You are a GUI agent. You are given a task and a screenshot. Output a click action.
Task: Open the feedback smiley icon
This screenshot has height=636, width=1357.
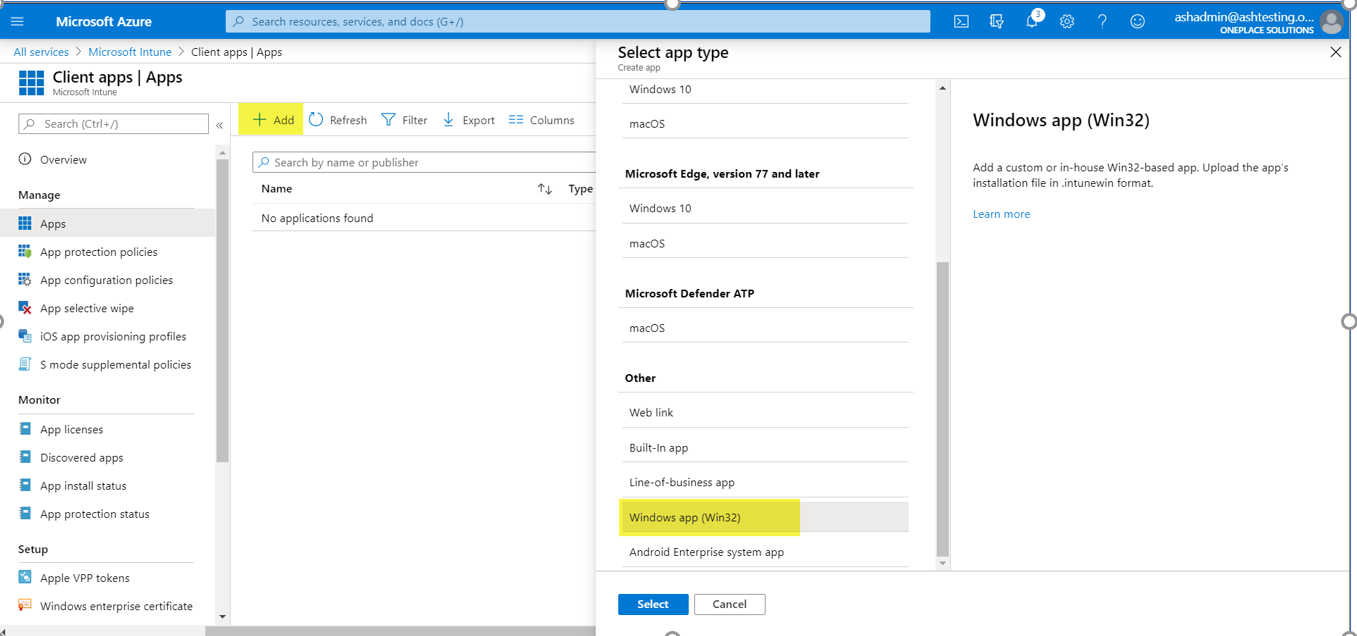click(1137, 21)
